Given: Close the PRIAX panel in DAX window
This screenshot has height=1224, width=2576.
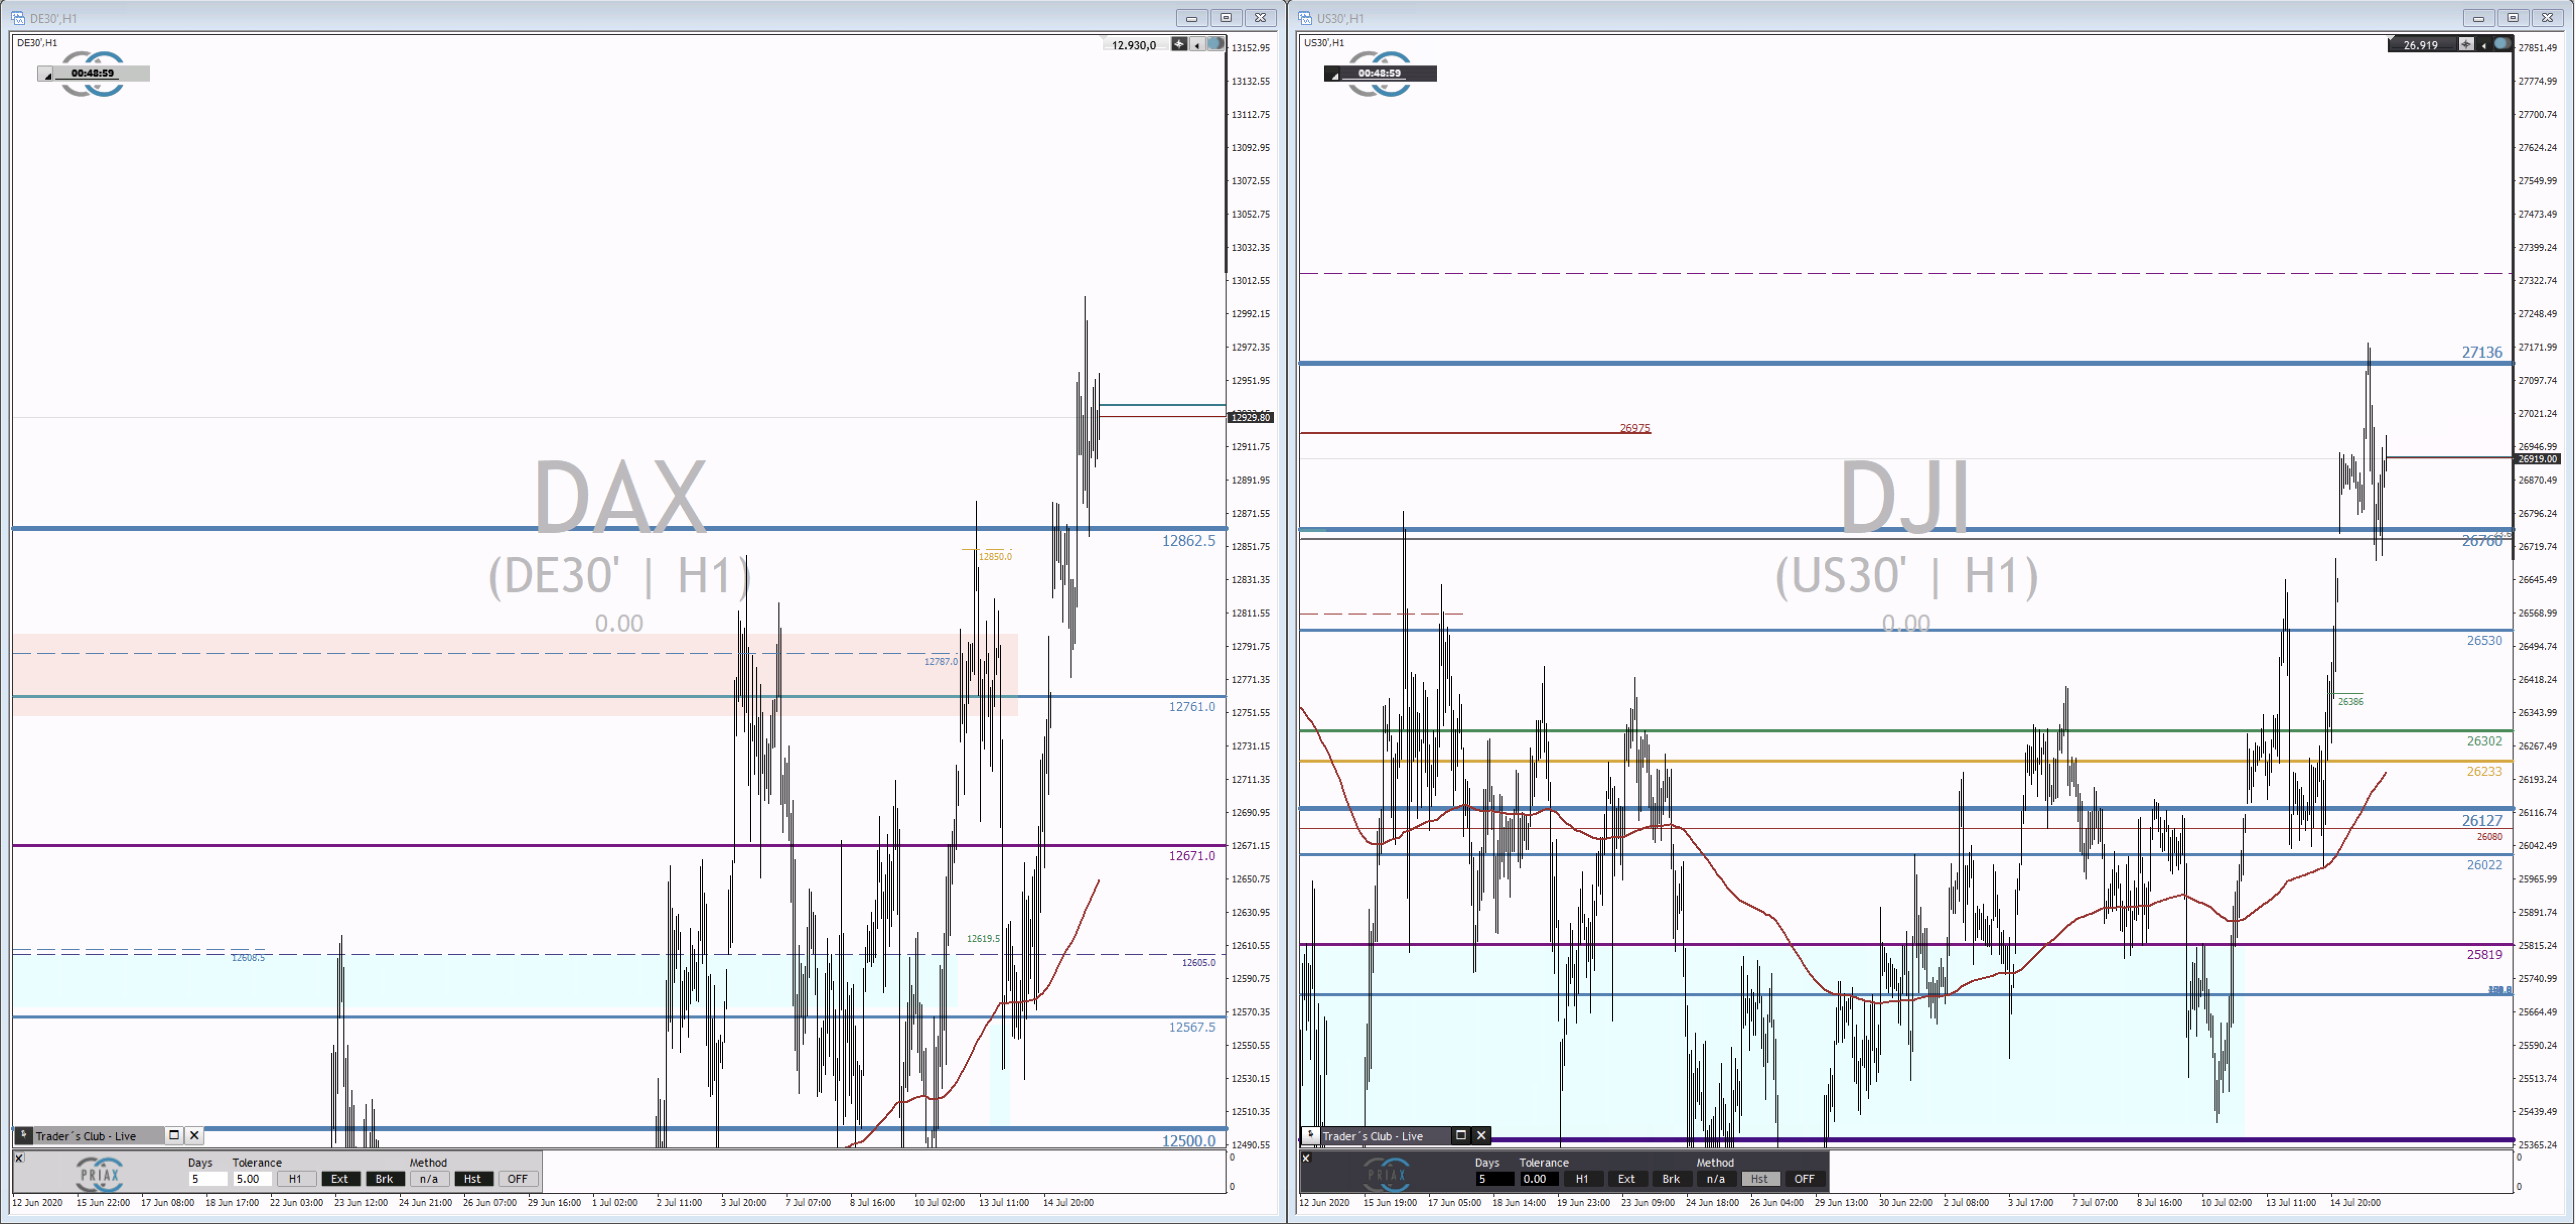Looking at the screenshot, I should pos(19,1158).
